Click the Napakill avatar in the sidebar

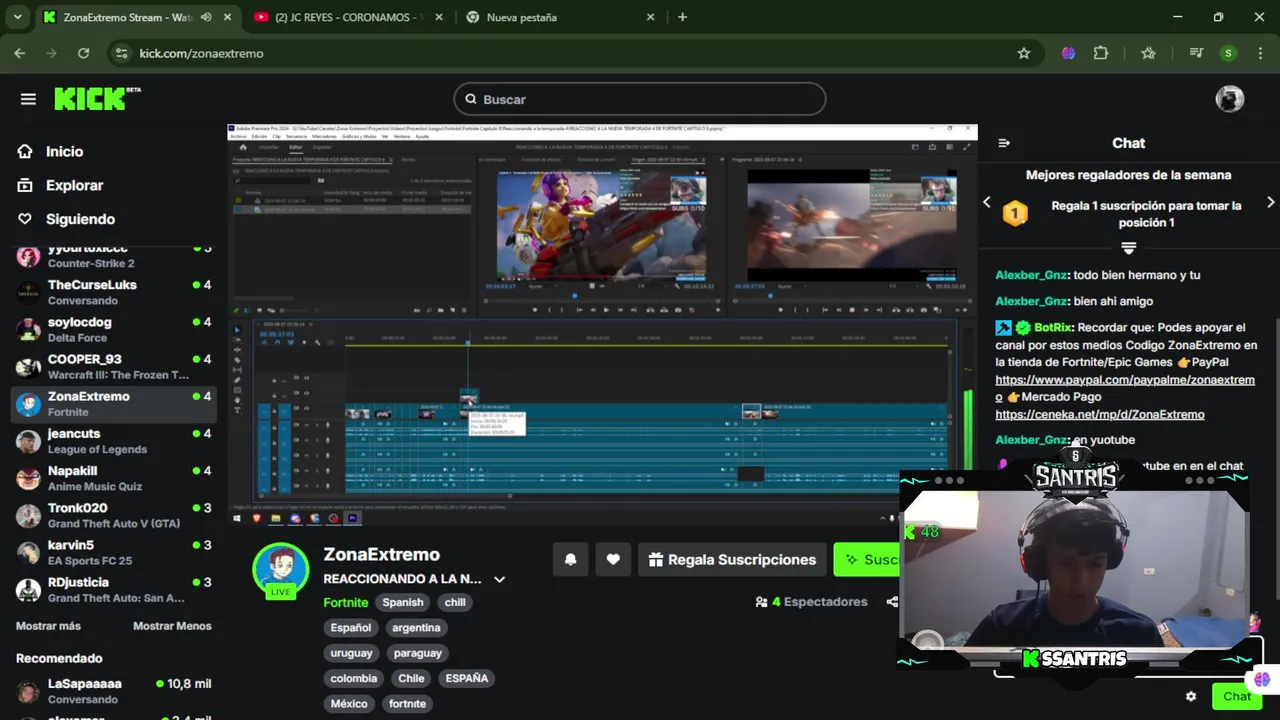tap(29, 478)
